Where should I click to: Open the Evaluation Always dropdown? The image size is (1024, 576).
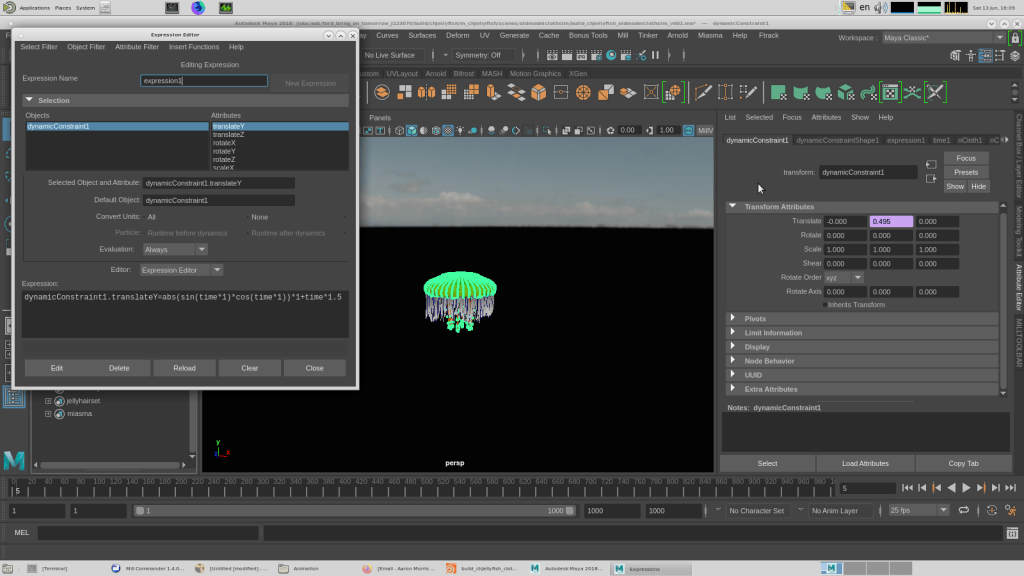click(175, 249)
